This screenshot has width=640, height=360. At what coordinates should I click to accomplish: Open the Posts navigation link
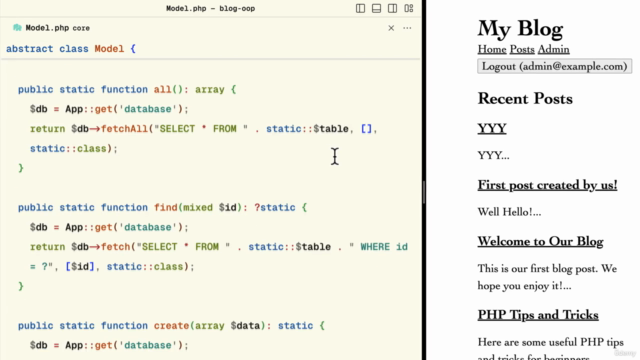click(522, 49)
